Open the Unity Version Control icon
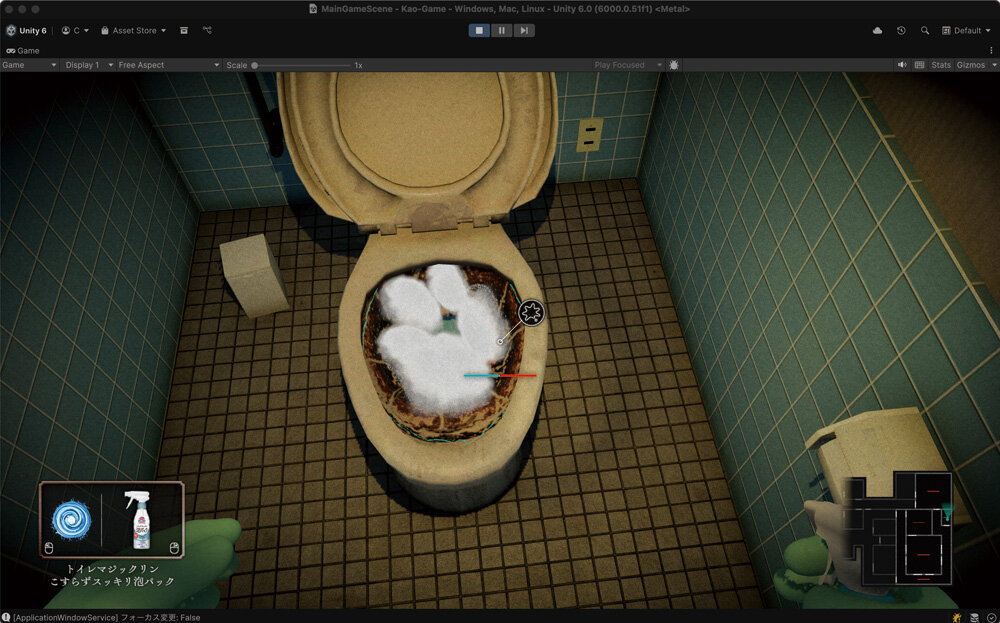 pos(208,31)
